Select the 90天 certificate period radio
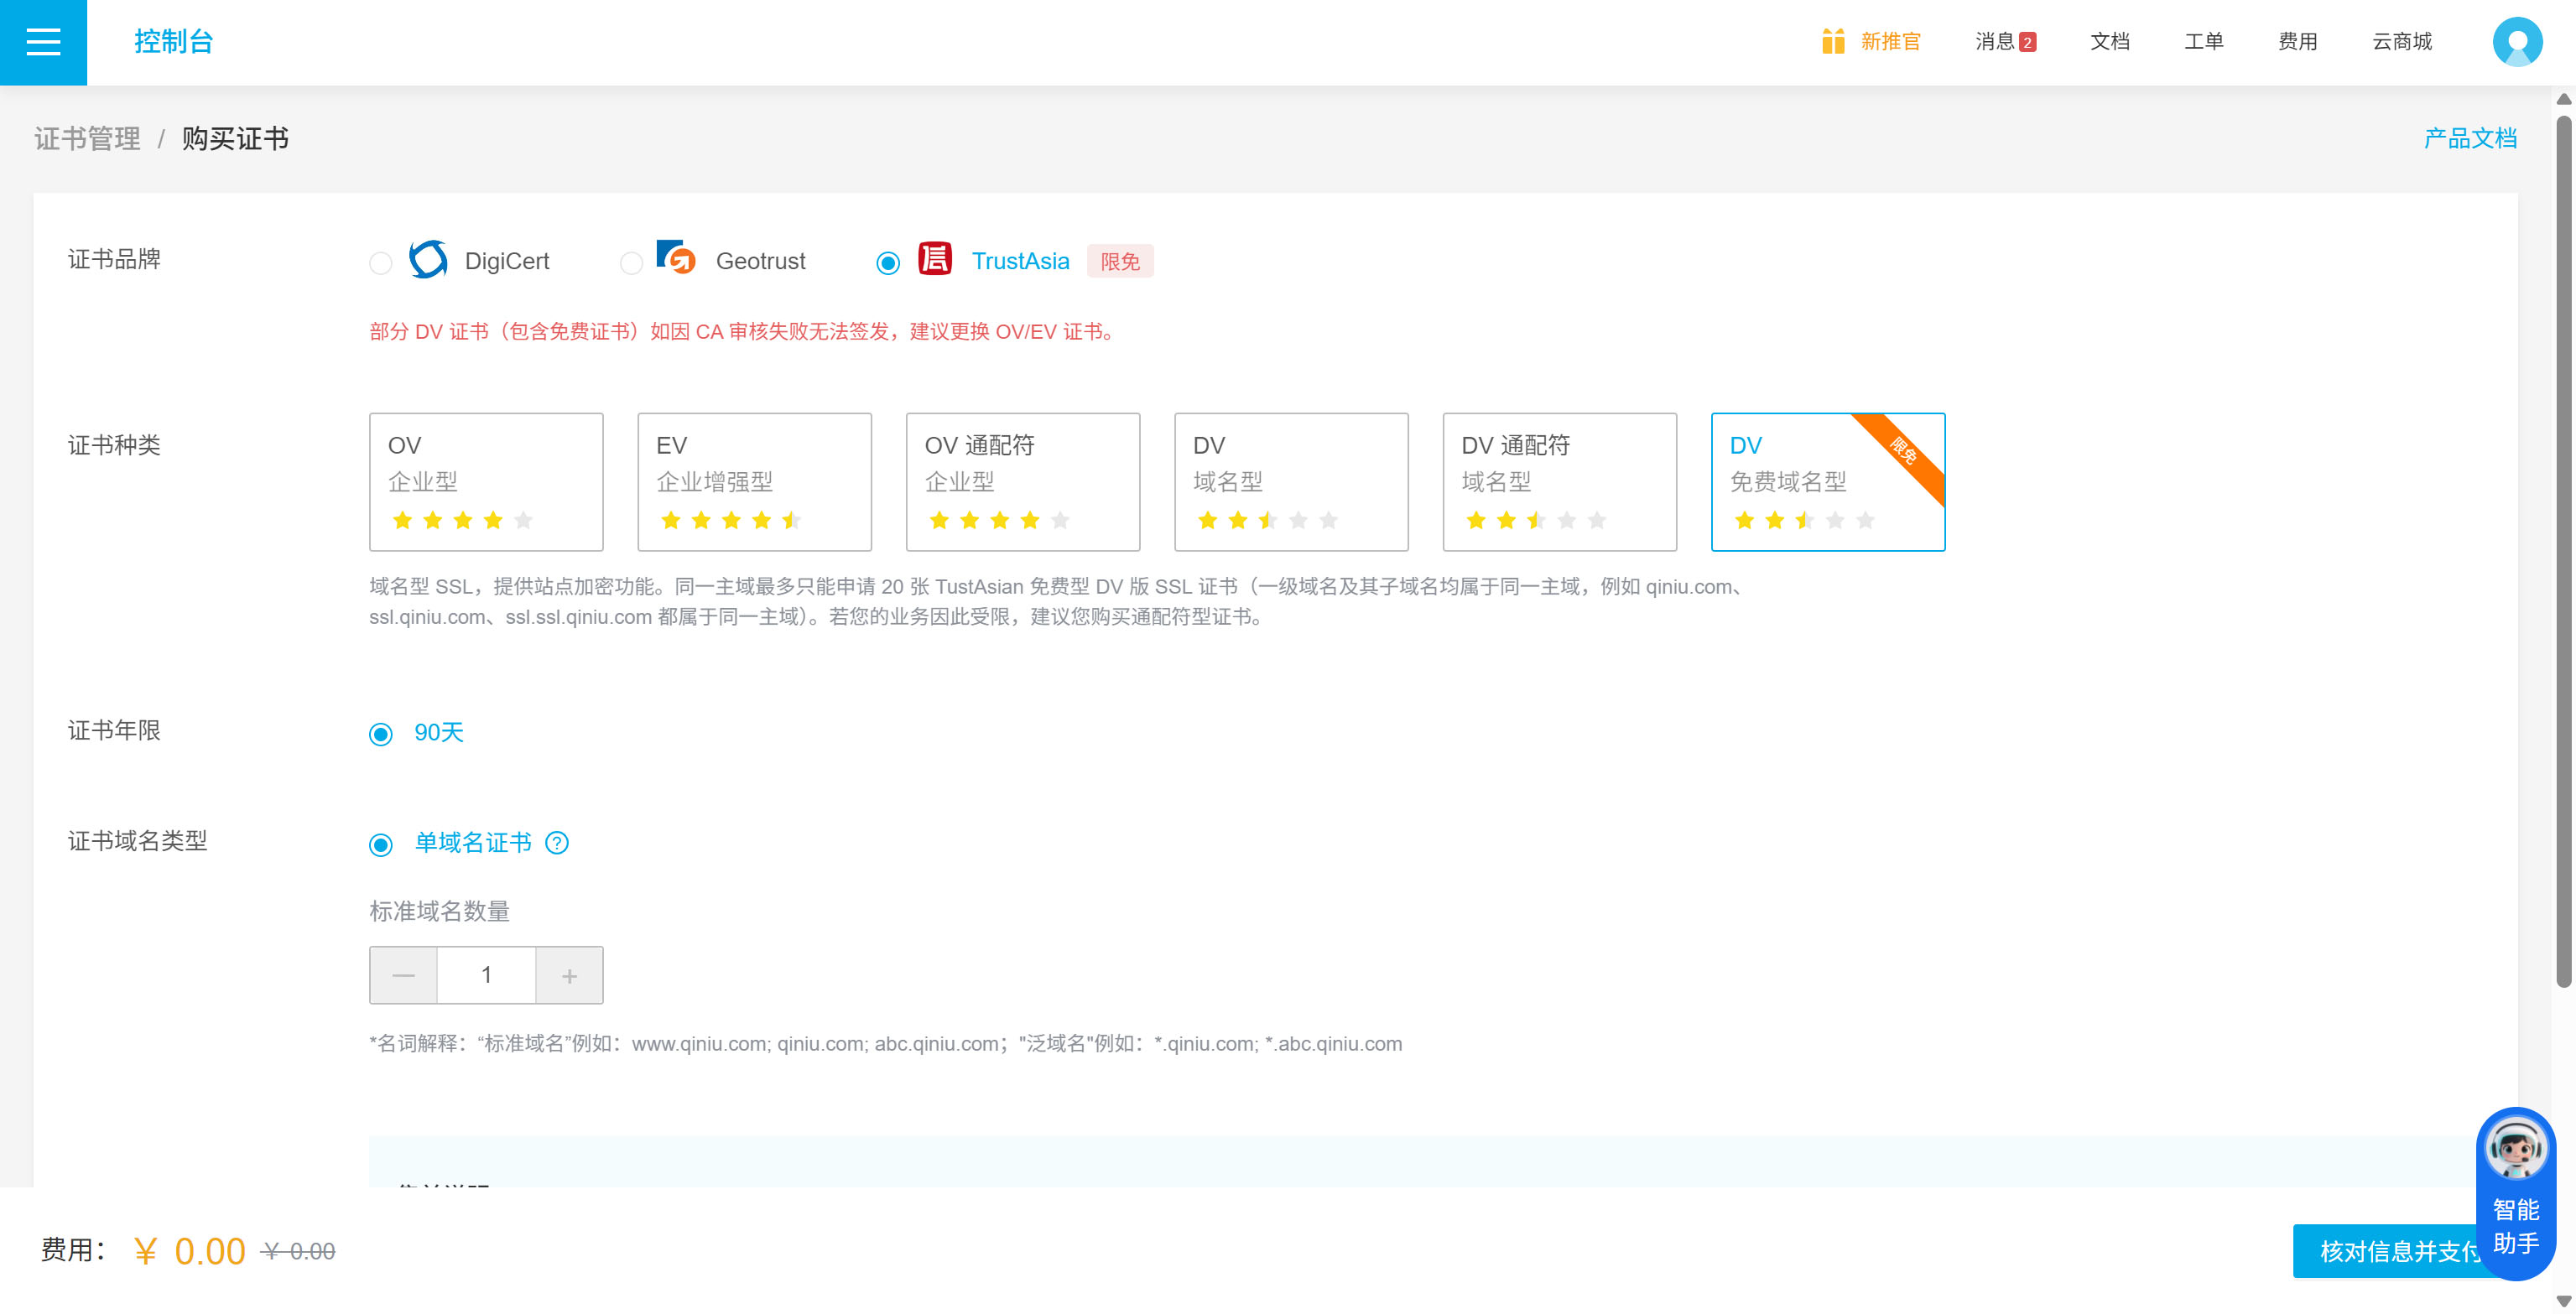 pos(381,734)
